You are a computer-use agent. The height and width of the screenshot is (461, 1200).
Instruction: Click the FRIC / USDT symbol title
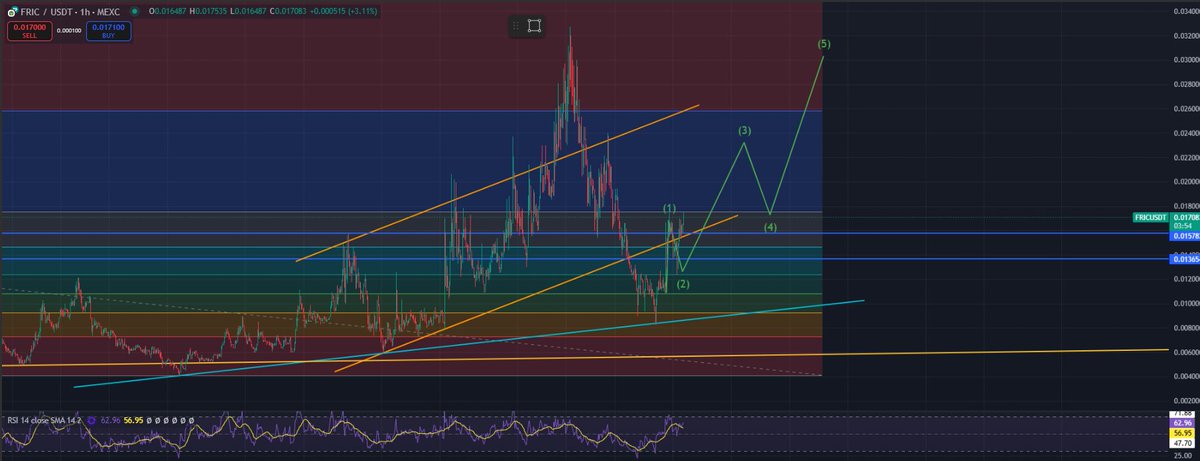pyautogui.click(x=48, y=10)
